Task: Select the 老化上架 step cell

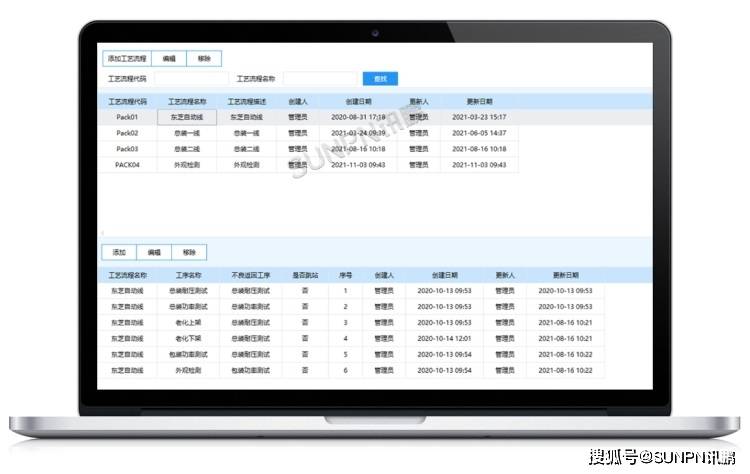Action: point(188,323)
